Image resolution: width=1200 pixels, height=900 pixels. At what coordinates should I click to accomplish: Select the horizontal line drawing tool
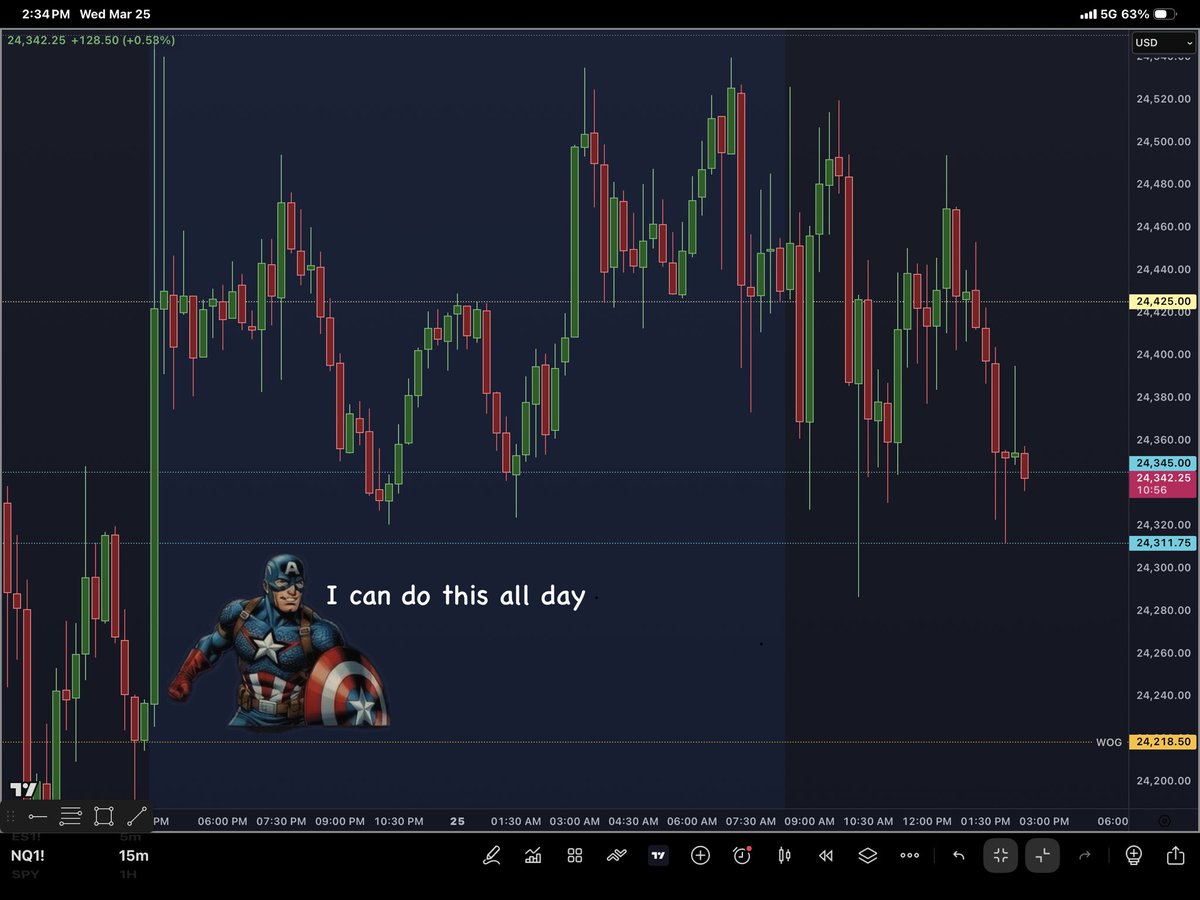pos(38,816)
